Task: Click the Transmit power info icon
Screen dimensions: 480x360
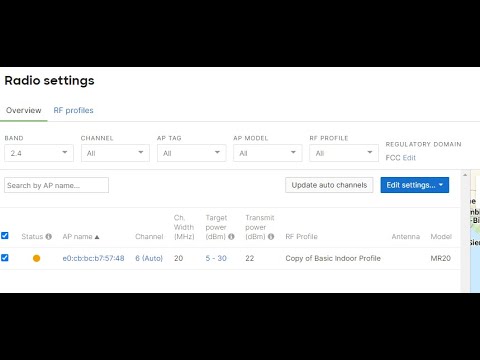Action: (271, 237)
